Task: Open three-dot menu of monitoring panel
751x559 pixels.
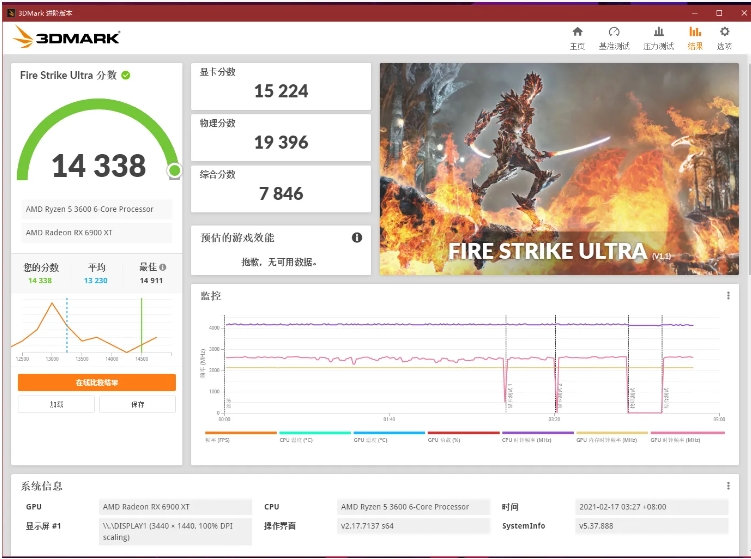Action: (x=728, y=296)
